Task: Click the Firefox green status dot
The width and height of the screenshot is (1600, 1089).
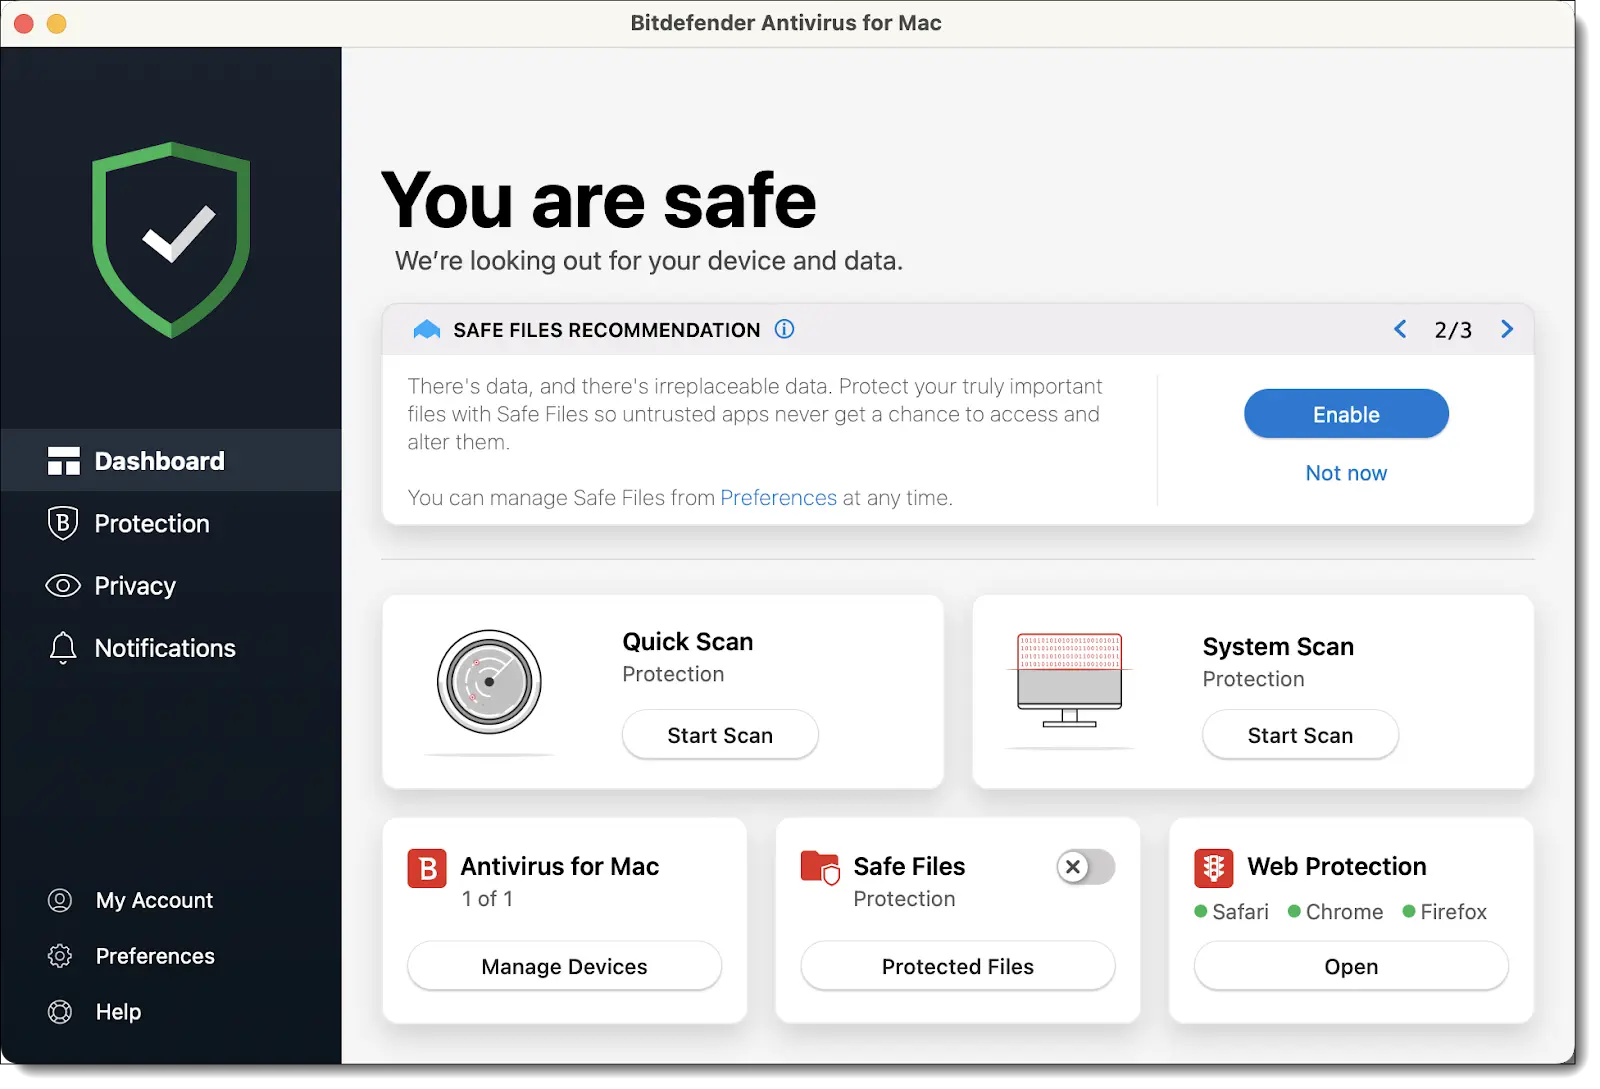Action: click(x=1409, y=911)
